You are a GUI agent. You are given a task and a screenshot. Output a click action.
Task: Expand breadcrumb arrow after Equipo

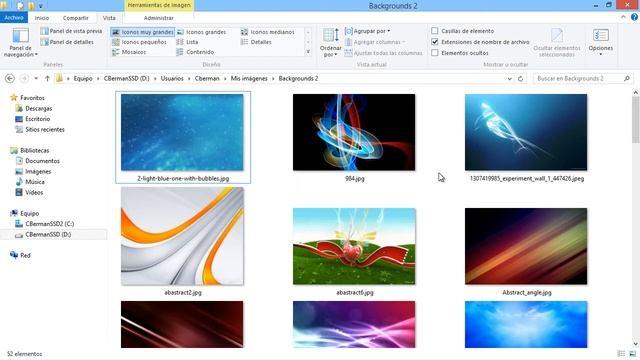coord(98,79)
